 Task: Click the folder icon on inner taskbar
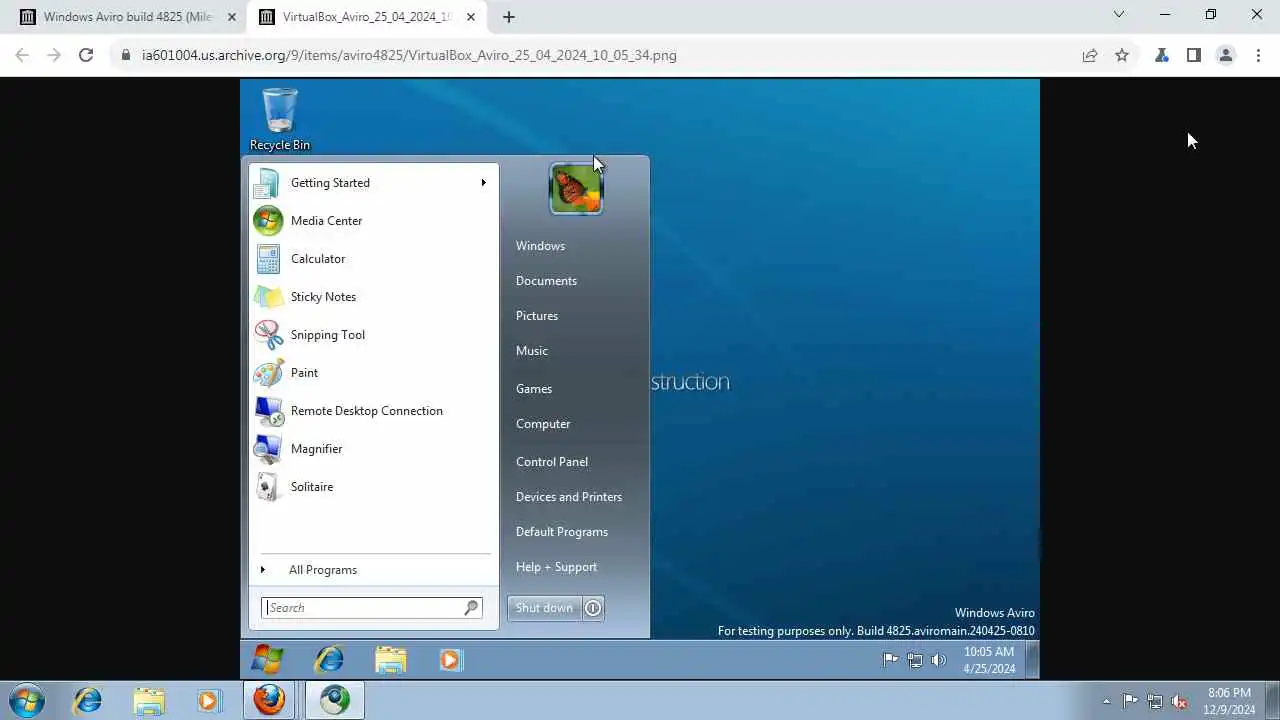(x=390, y=660)
